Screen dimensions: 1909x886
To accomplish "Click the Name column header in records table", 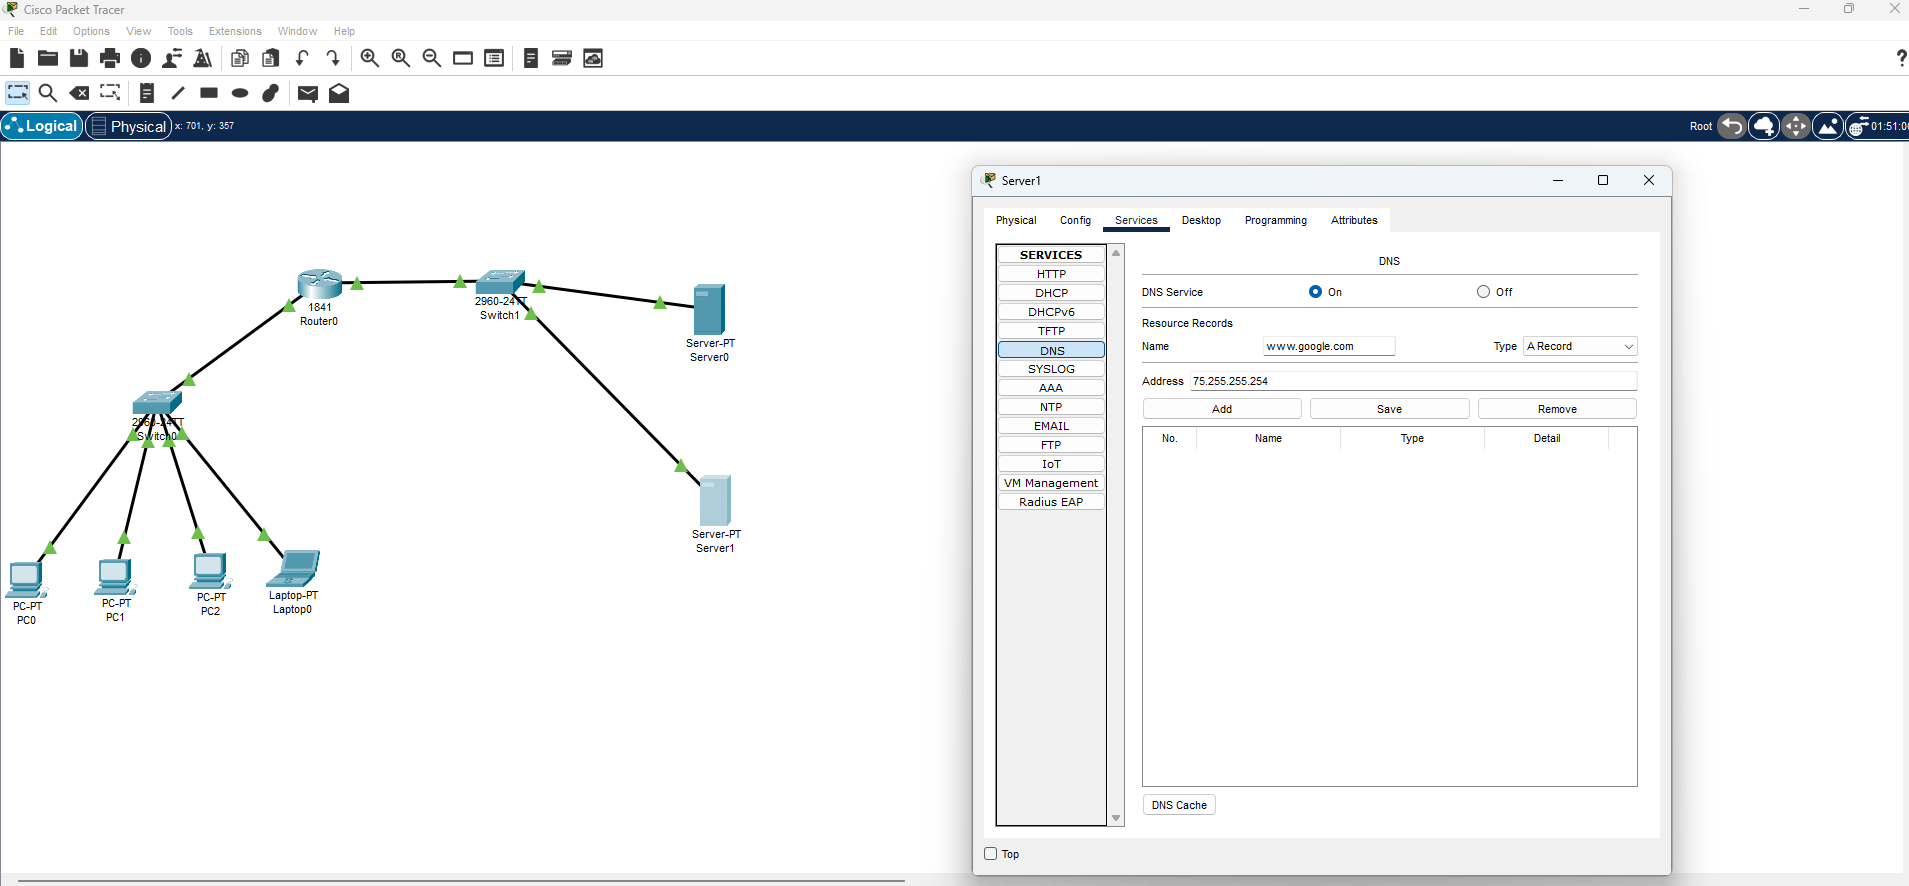I will (x=1268, y=438).
